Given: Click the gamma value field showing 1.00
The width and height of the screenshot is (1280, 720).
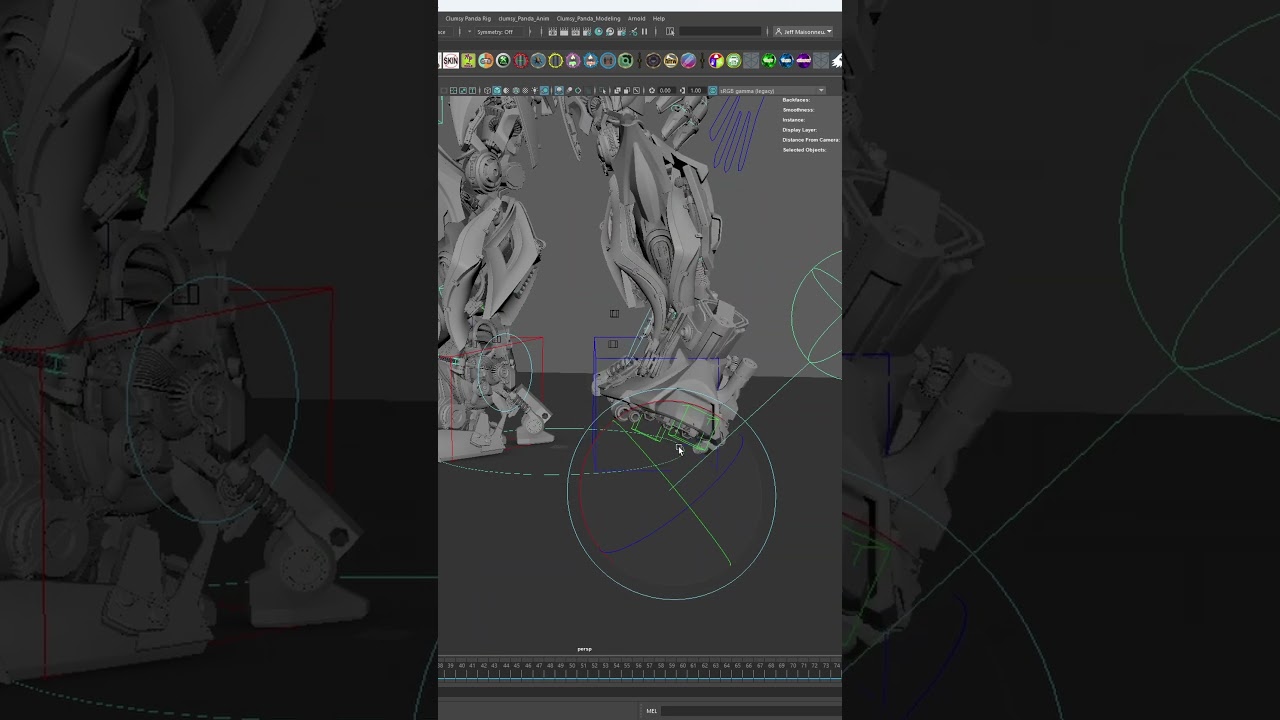Looking at the screenshot, I should coord(696,91).
